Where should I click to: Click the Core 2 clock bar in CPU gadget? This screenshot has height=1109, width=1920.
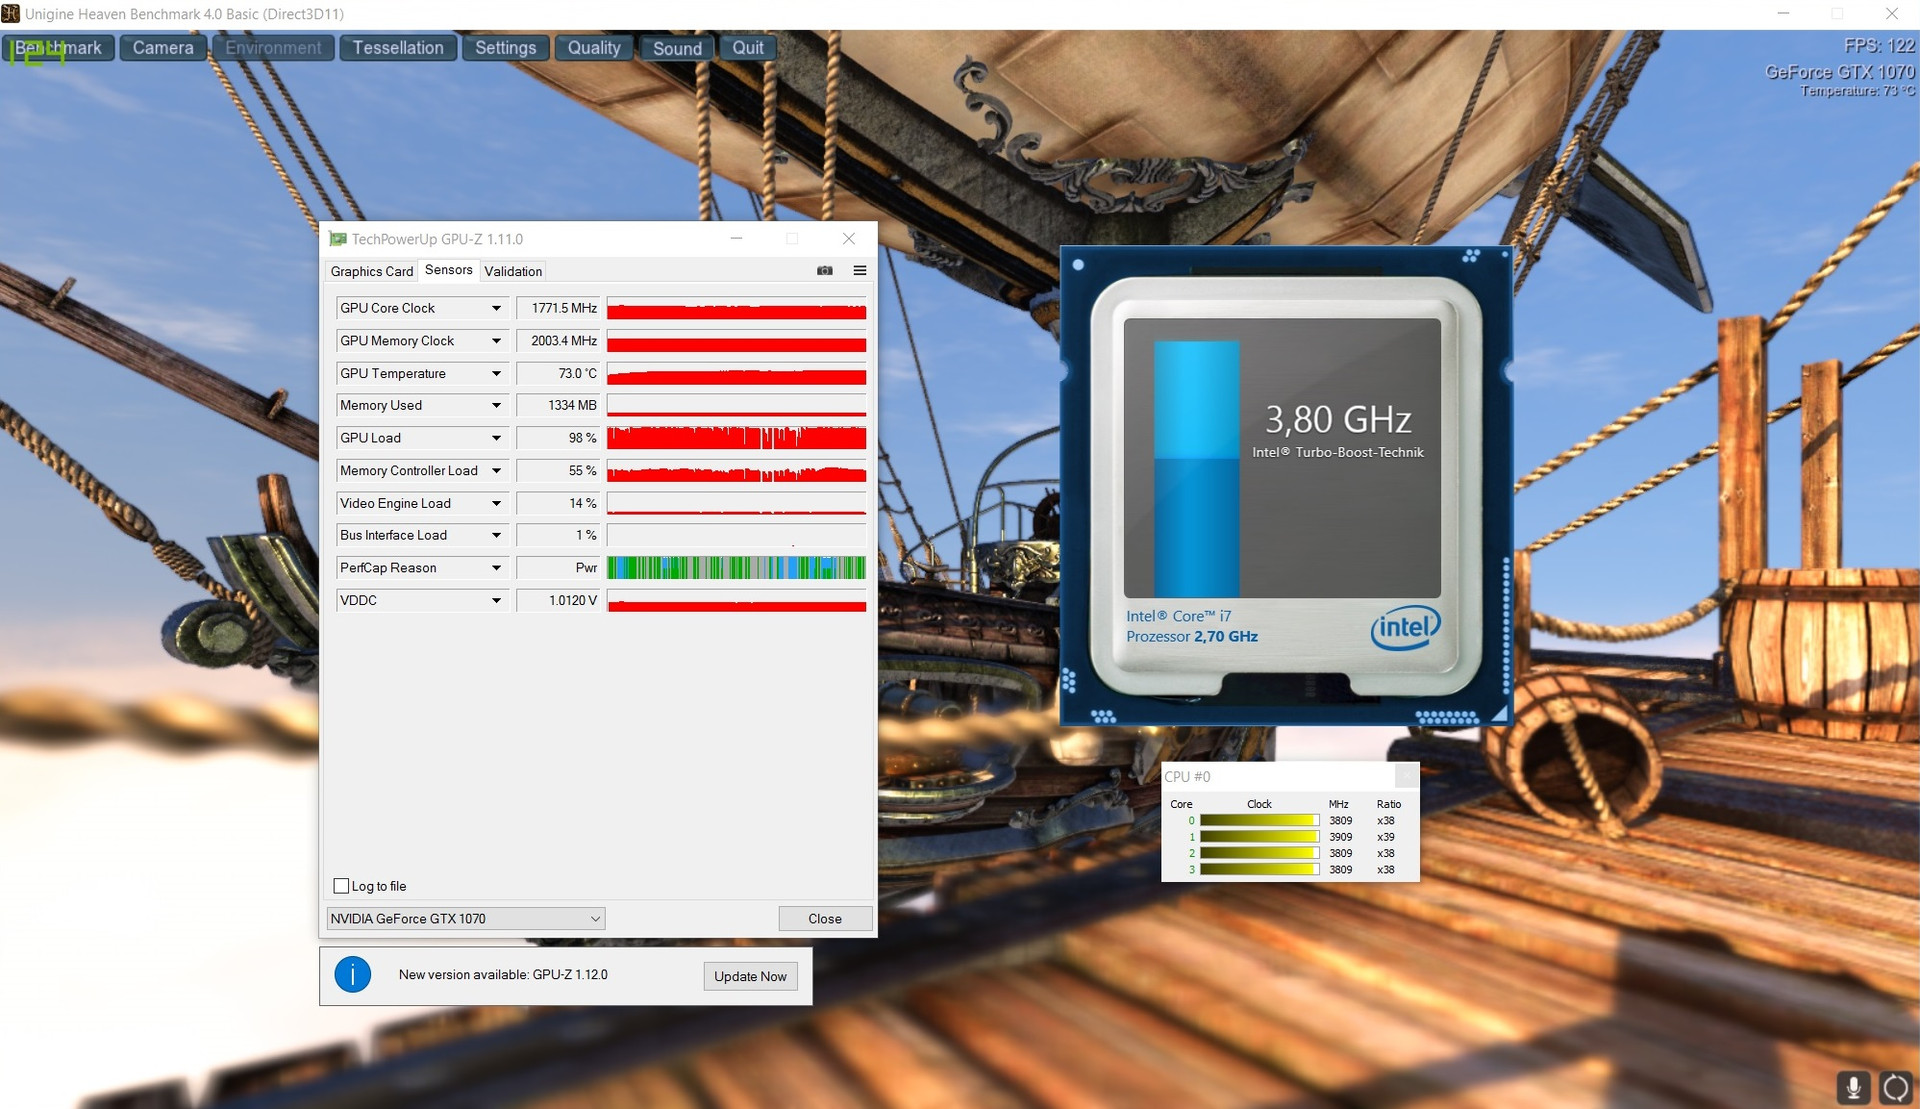click(1259, 853)
